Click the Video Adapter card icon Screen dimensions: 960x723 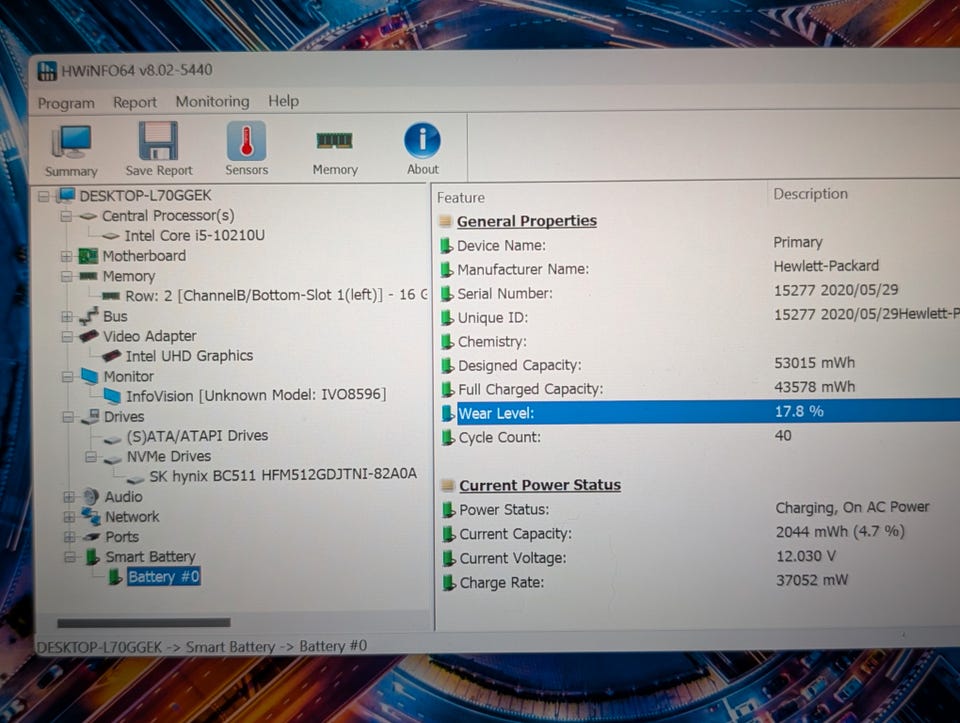pos(89,336)
